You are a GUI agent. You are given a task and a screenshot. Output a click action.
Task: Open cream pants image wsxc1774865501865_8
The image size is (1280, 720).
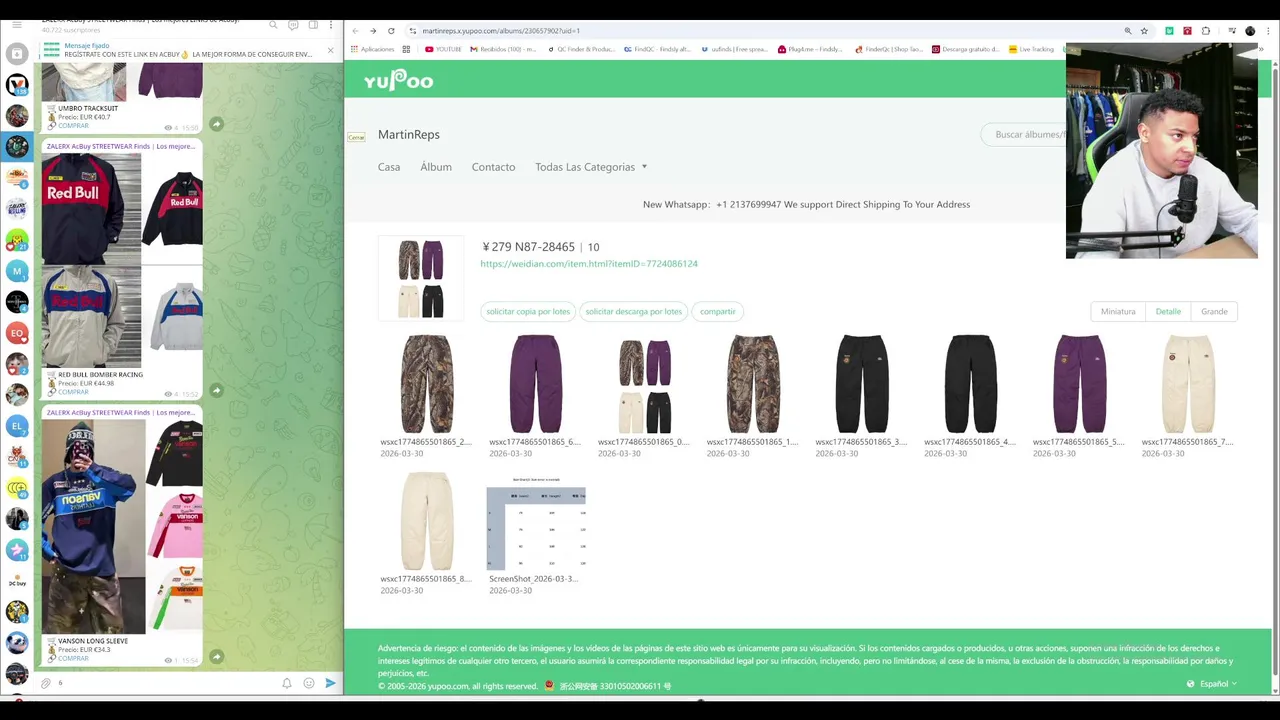click(427, 521)
